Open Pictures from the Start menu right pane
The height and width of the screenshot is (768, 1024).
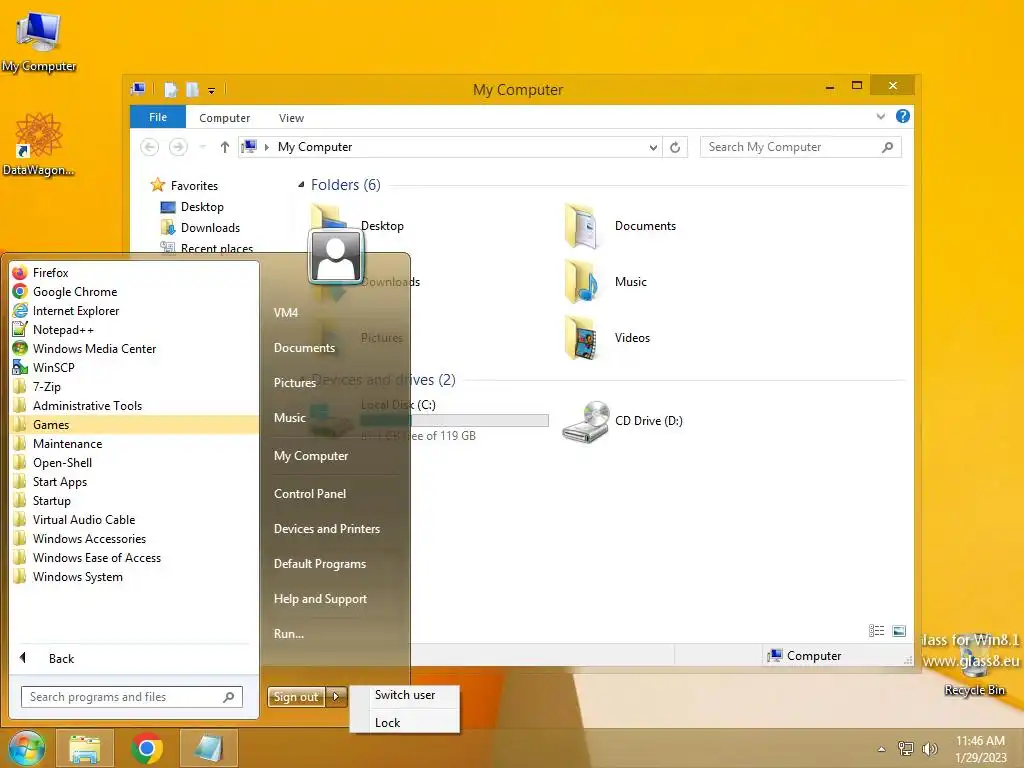tap(295, 383)
